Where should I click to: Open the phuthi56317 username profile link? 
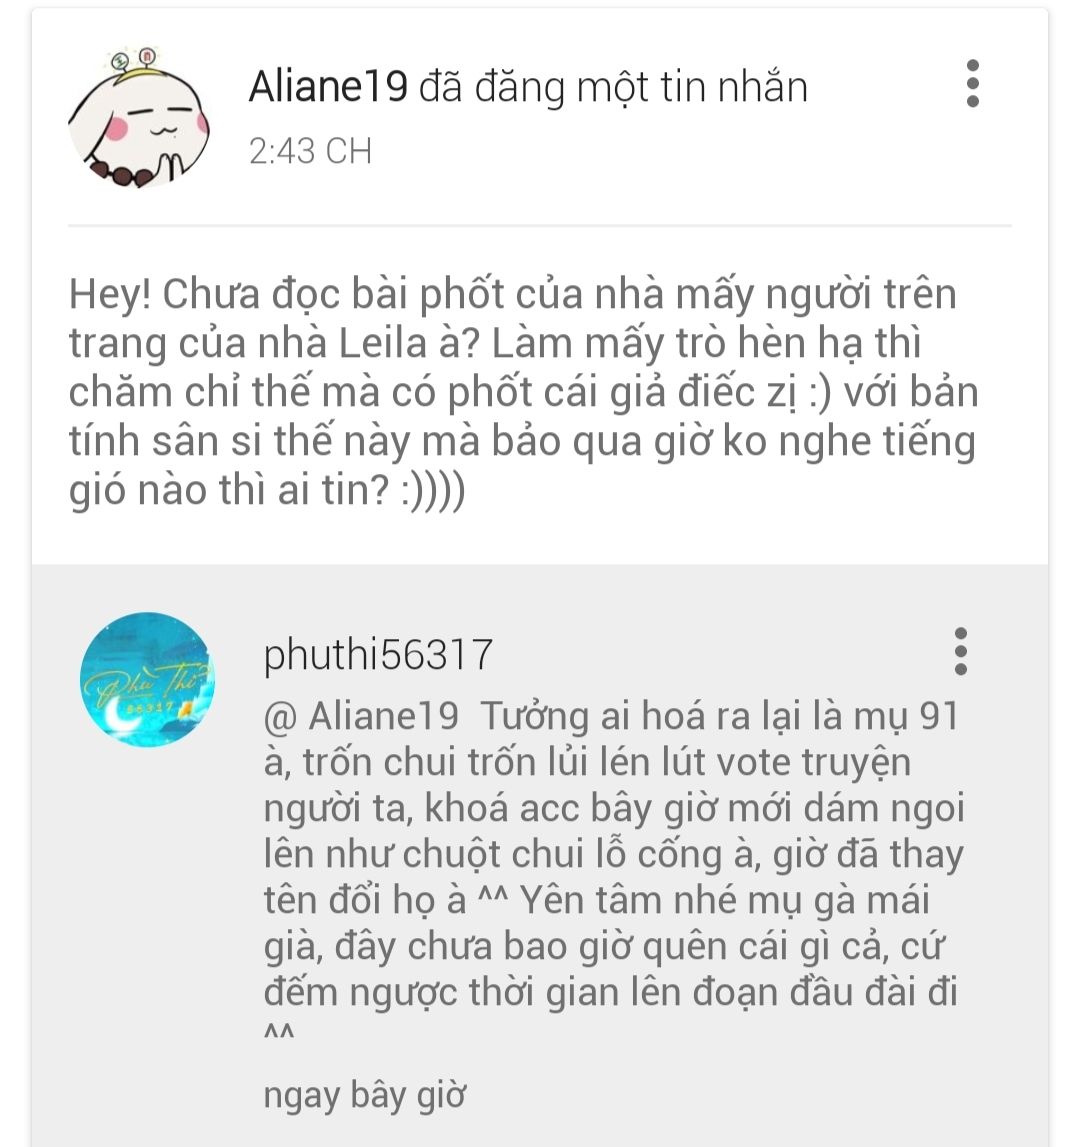(378, 655)
